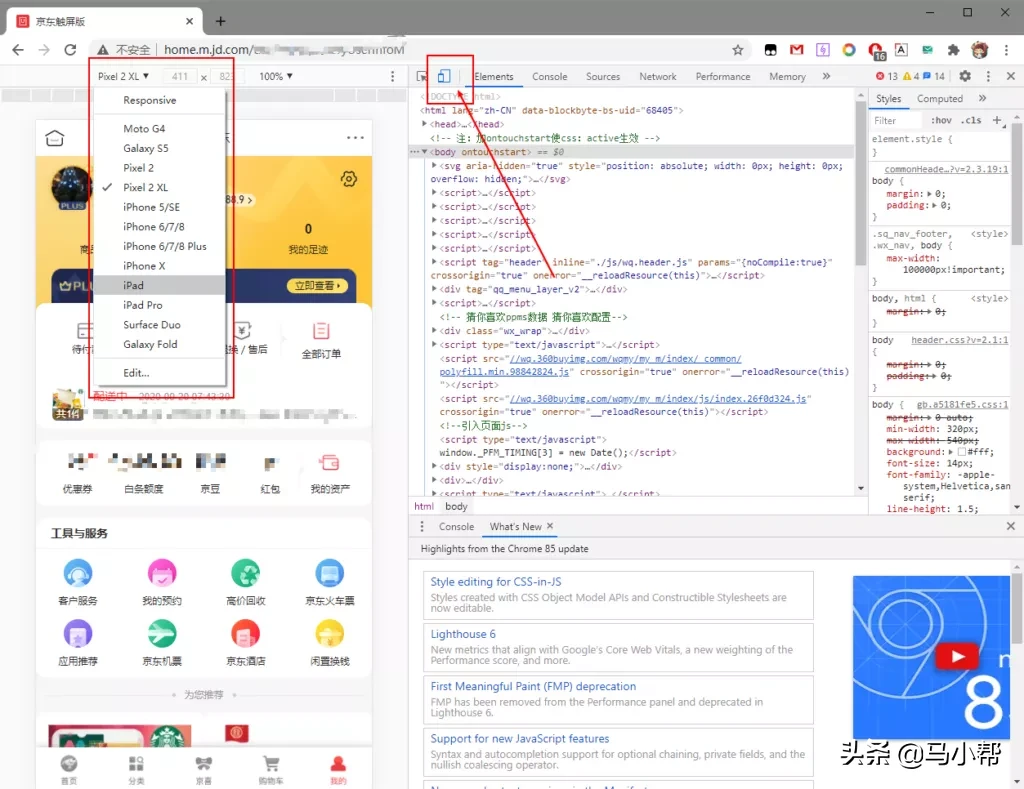Open the 客户服务 tool icon
The image size is (1024, 789).
pos(78,573)
